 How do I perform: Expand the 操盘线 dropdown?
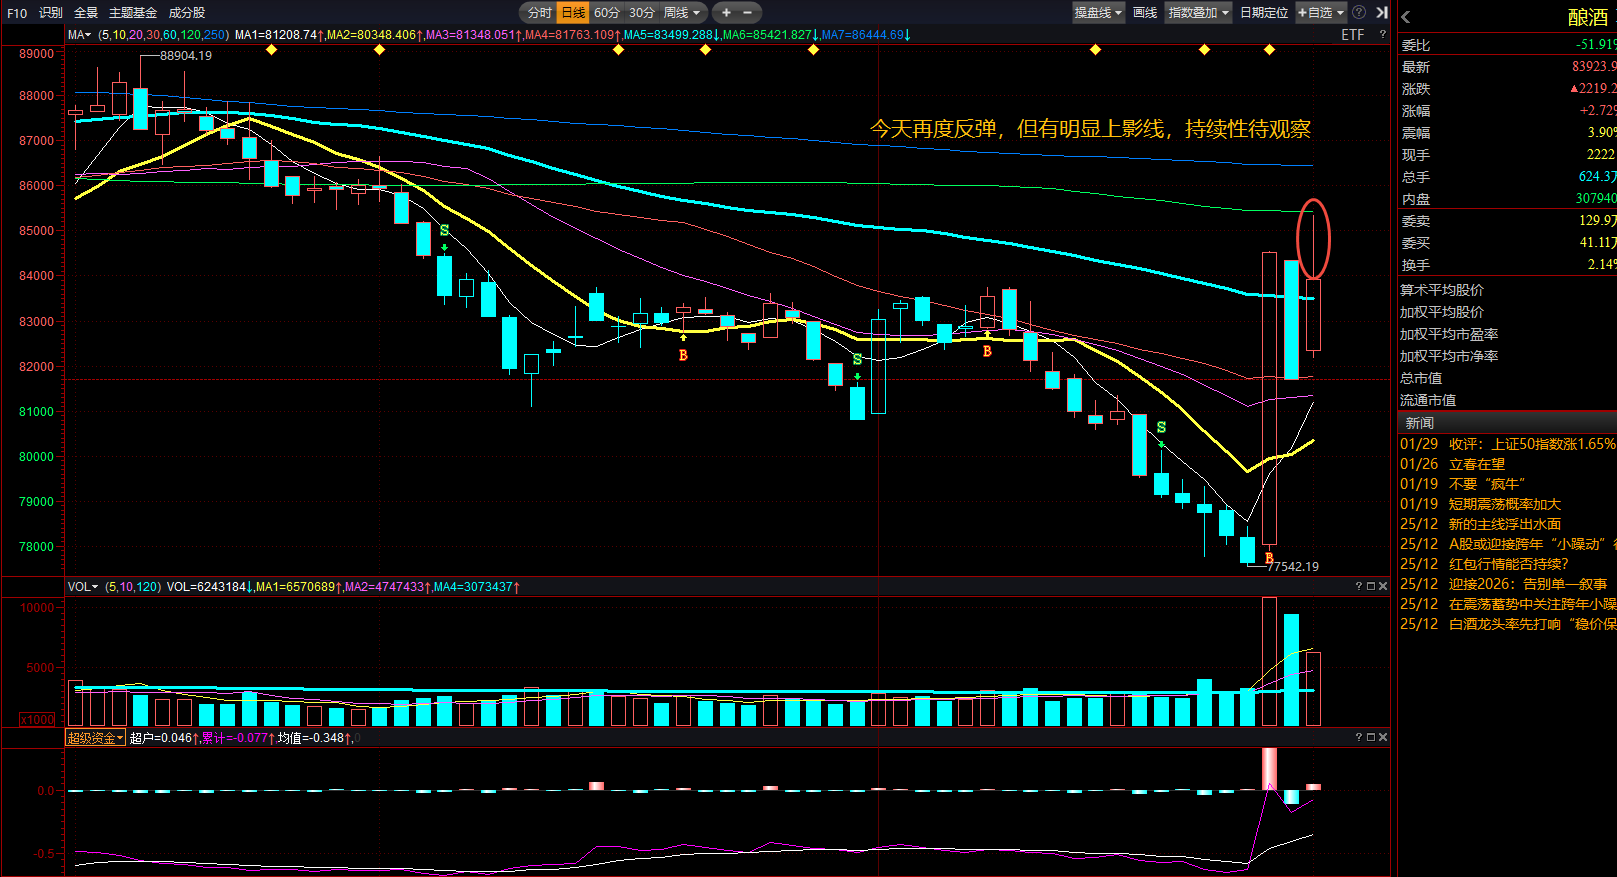coord(1098,13)
